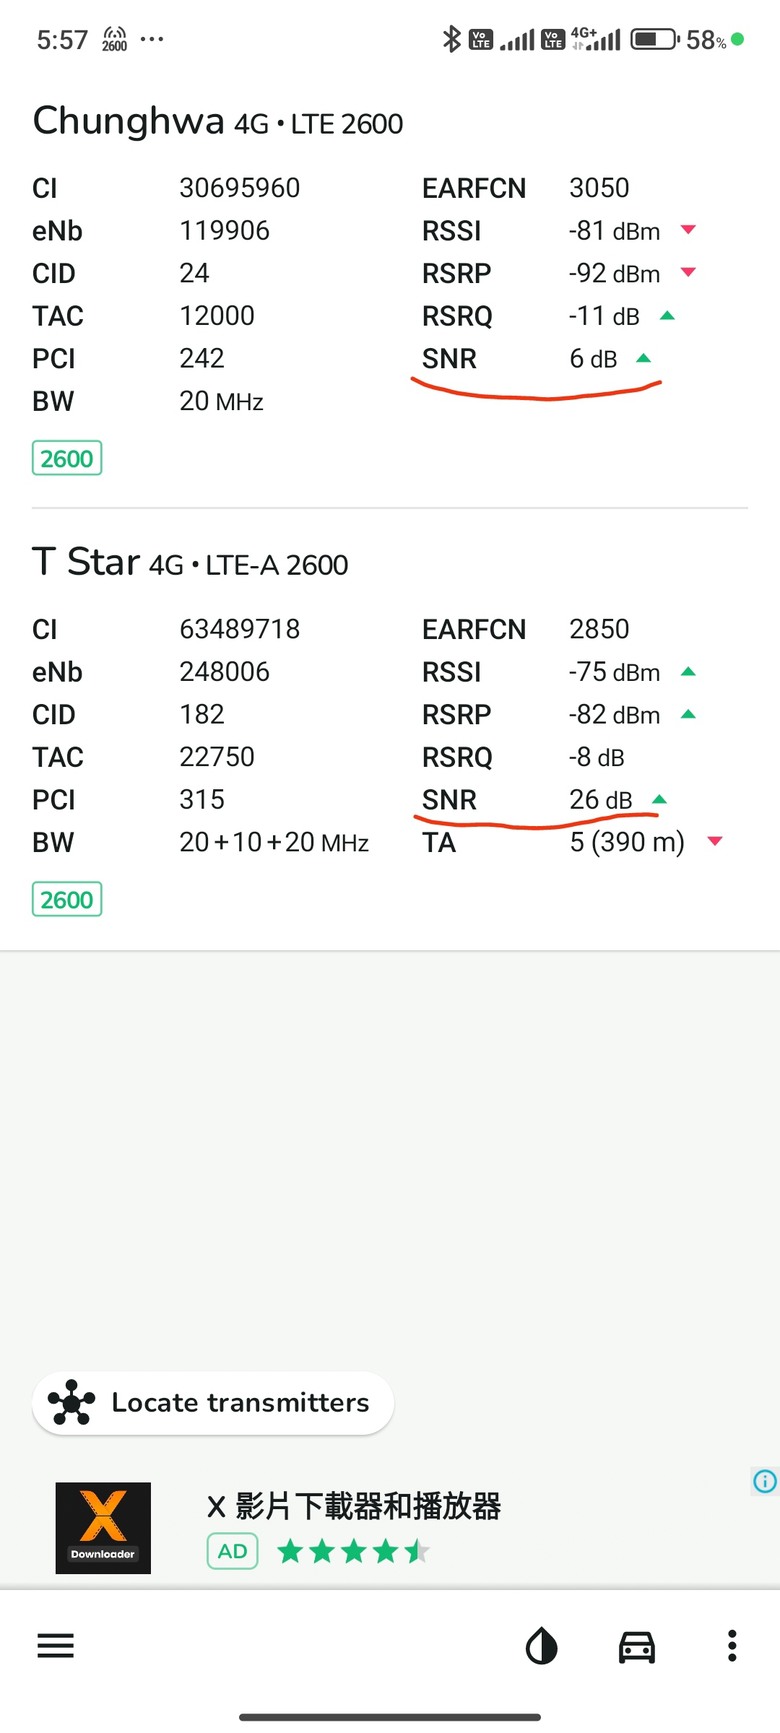This screenshot has width=780, height=1733.
Task: Tap the ad info icon
Action: (765, 1481)
